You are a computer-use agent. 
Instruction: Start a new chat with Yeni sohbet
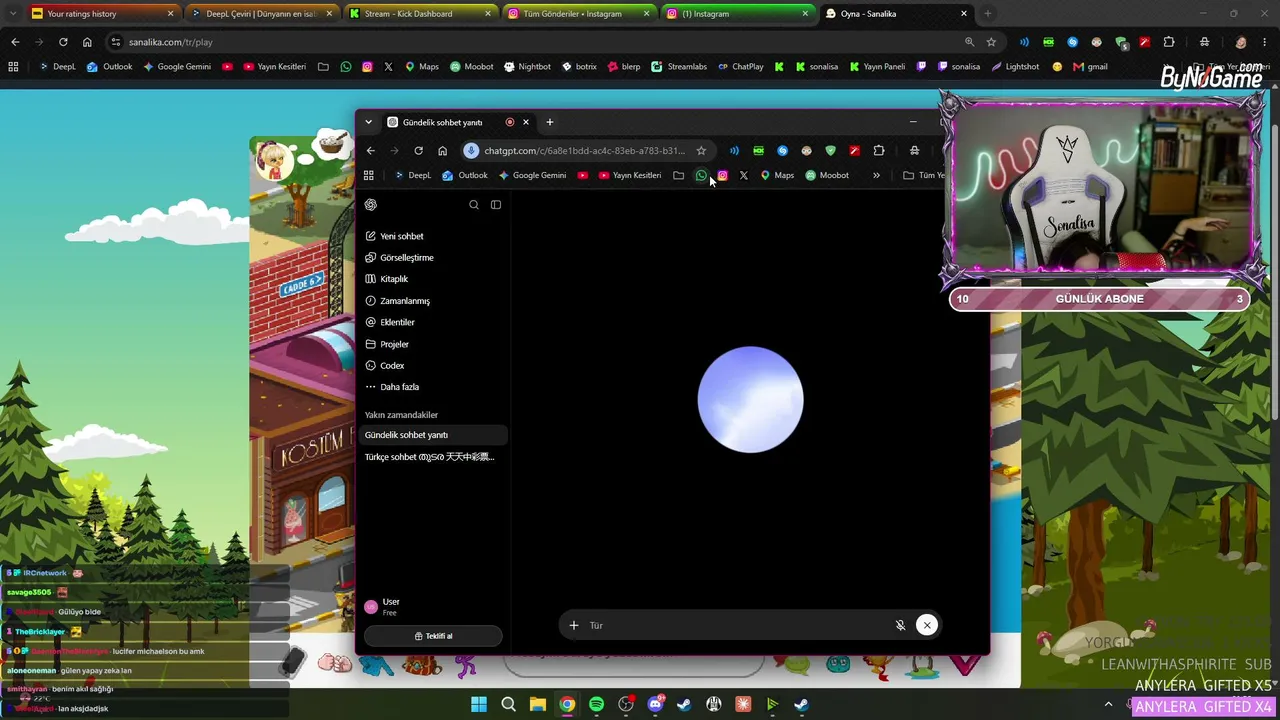pos(435,236)
